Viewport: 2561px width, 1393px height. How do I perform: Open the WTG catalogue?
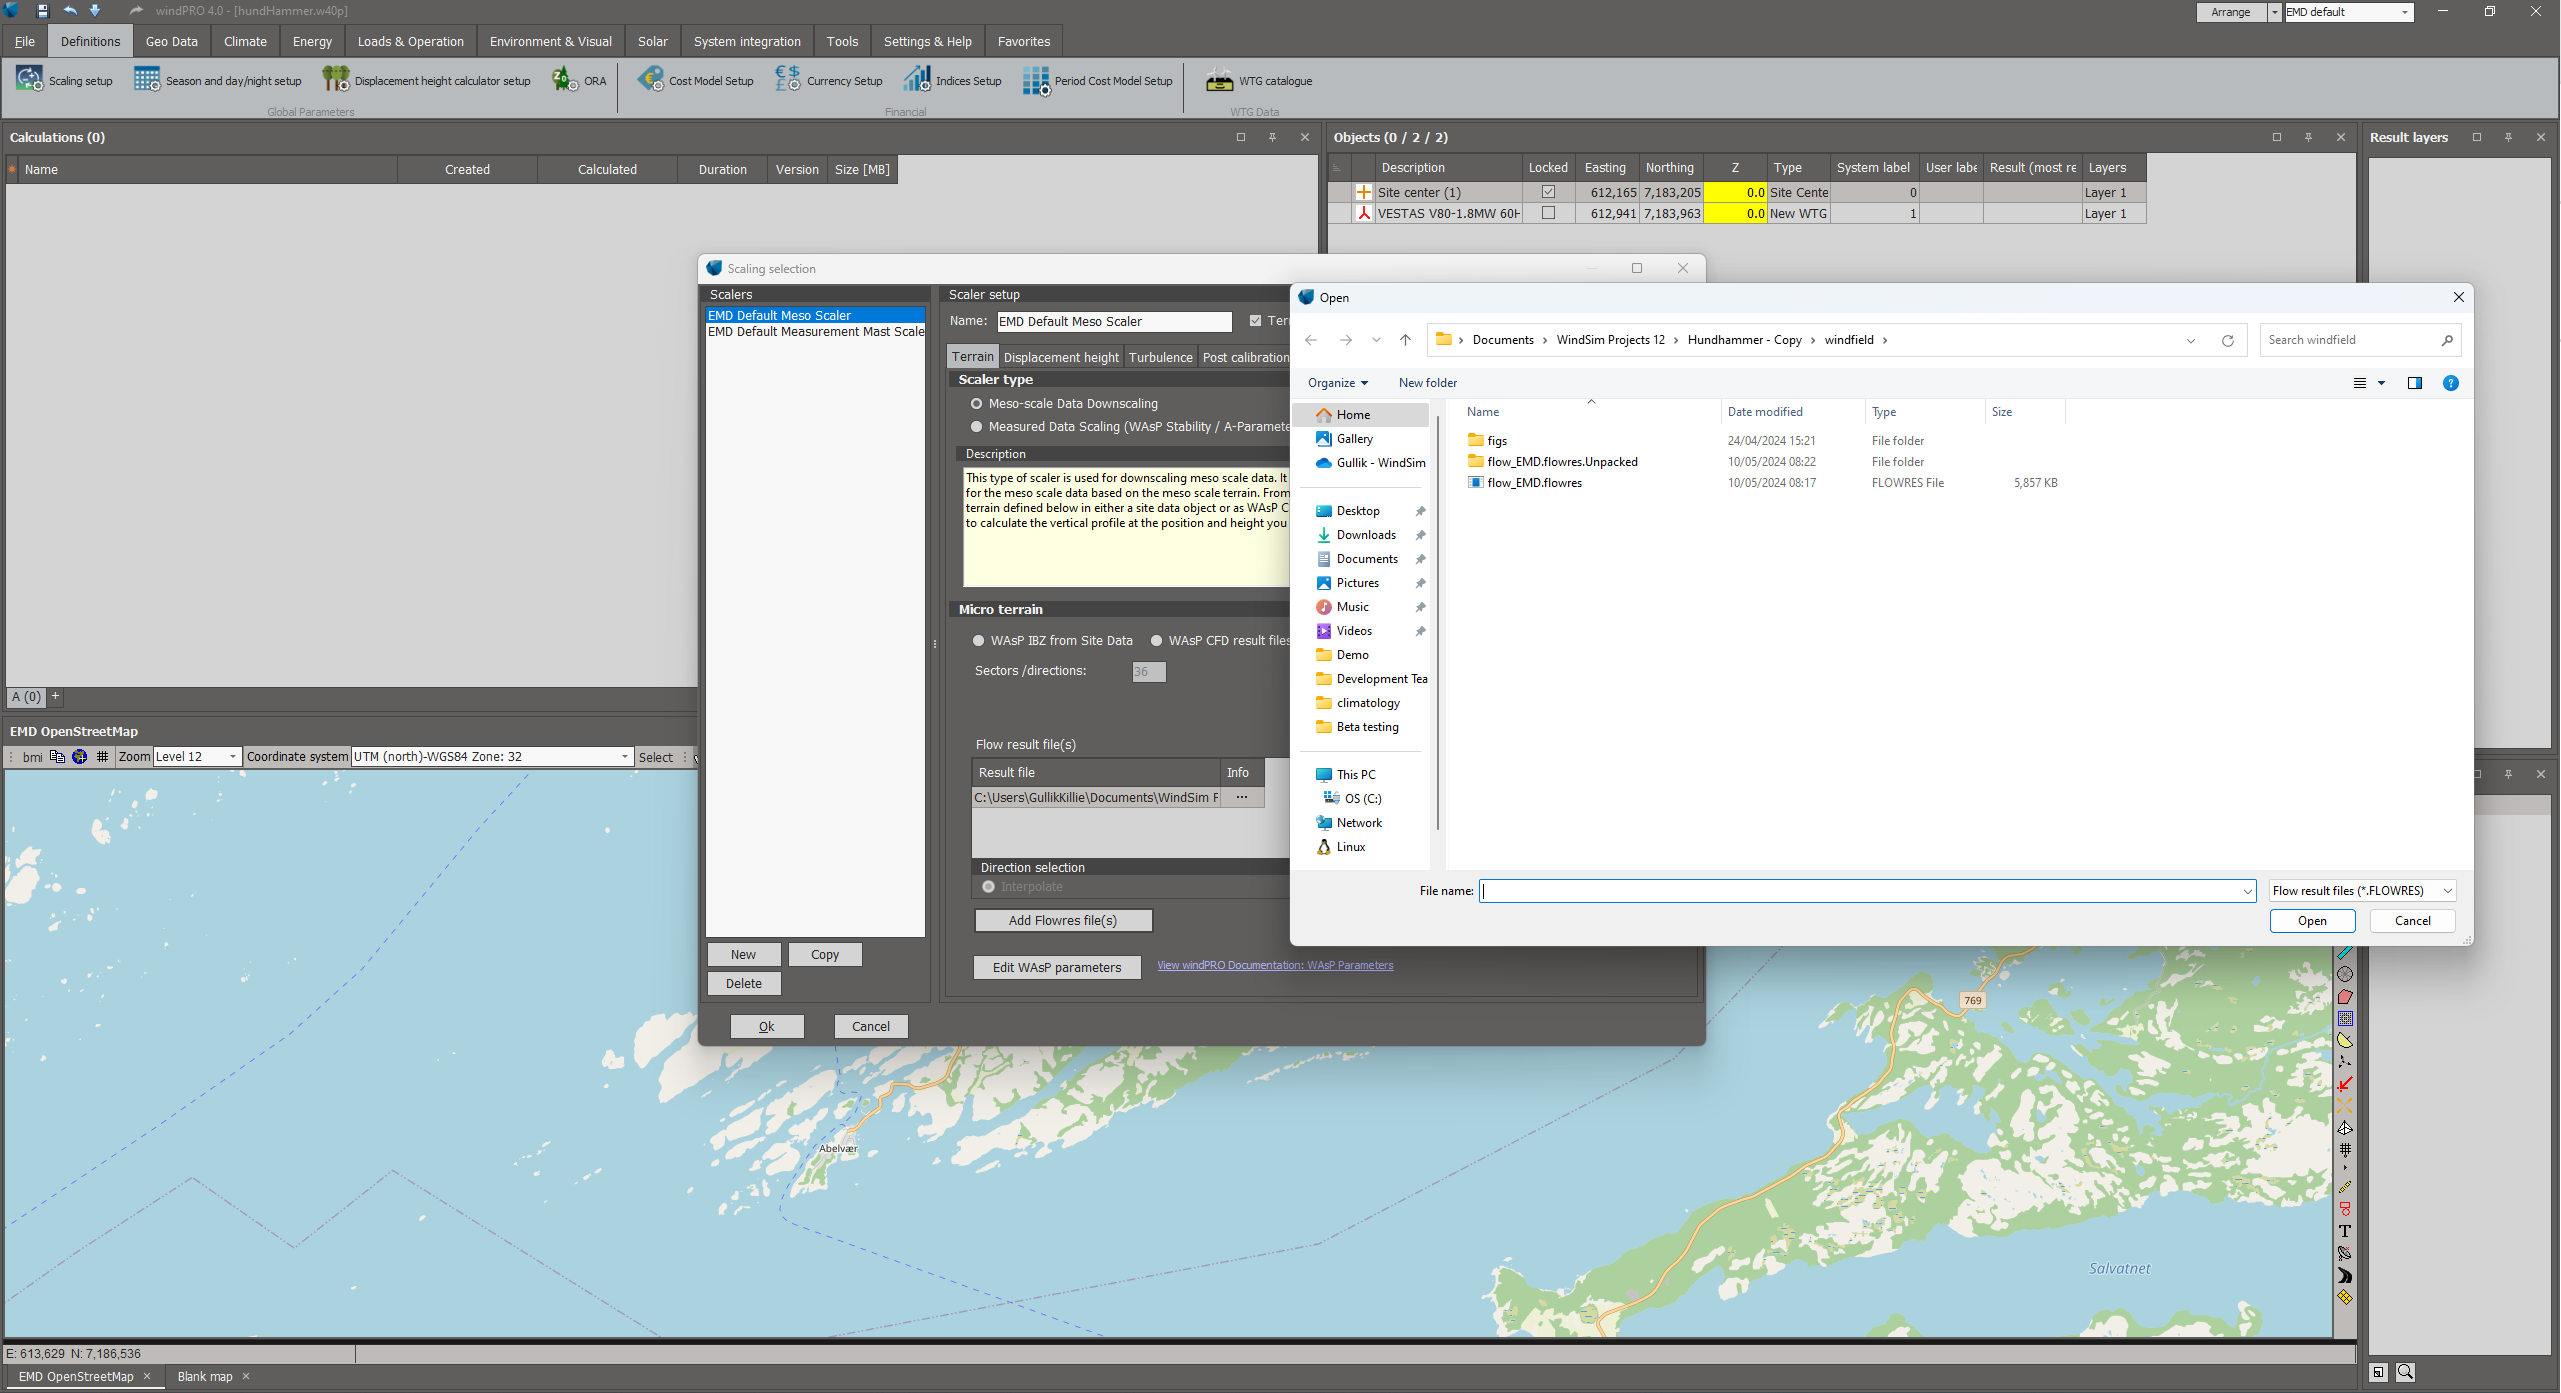tap(1259, 81)
